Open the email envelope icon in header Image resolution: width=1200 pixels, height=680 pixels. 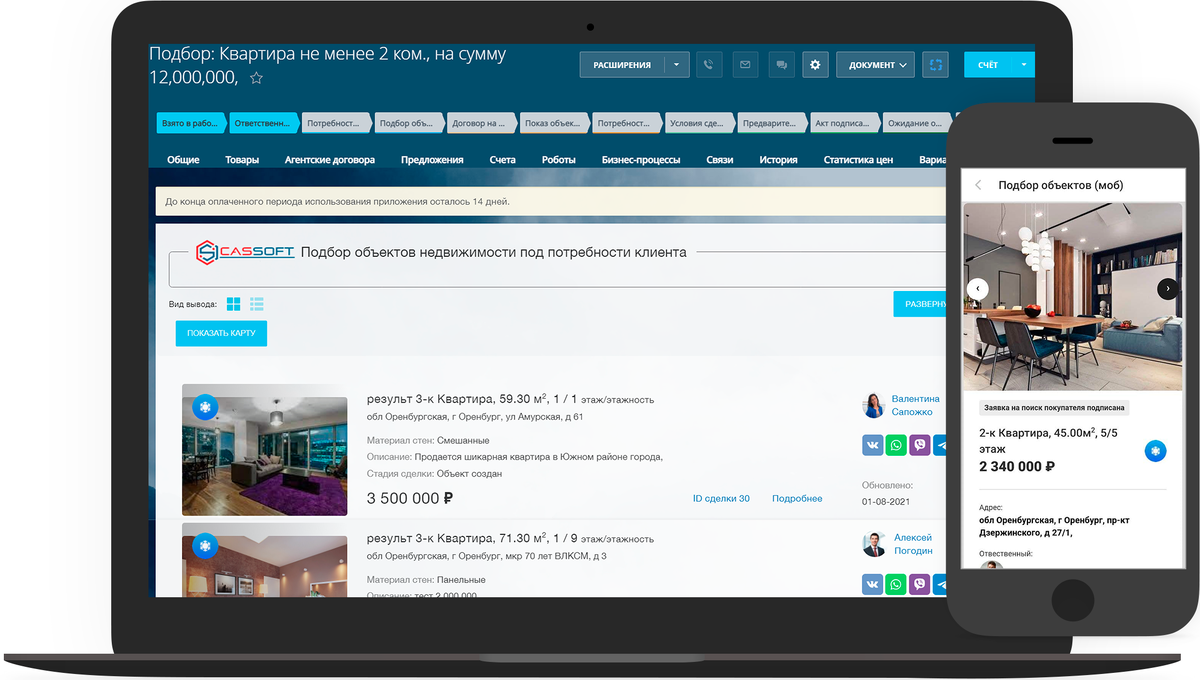[x=745, y=65]
